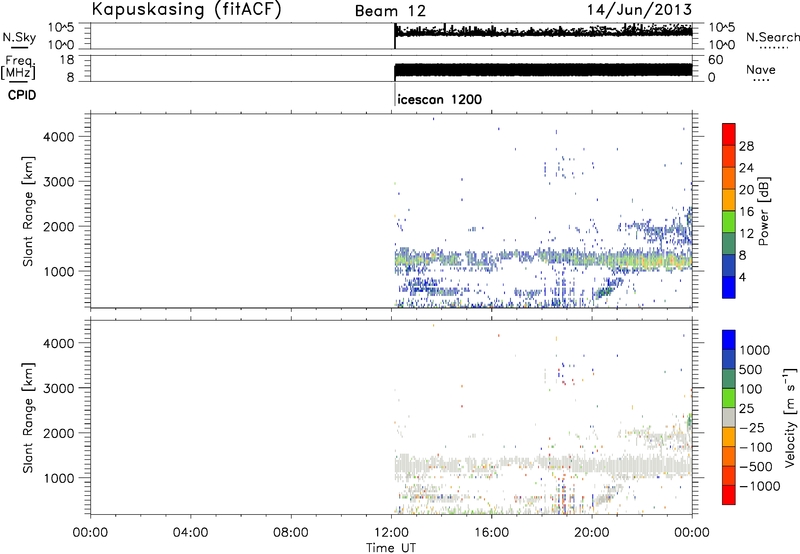Viewport: 800px width, 554px height.
Task: Click the 'Slant Range [km]' label of velocity panel
Action: (x=28, y=418)
